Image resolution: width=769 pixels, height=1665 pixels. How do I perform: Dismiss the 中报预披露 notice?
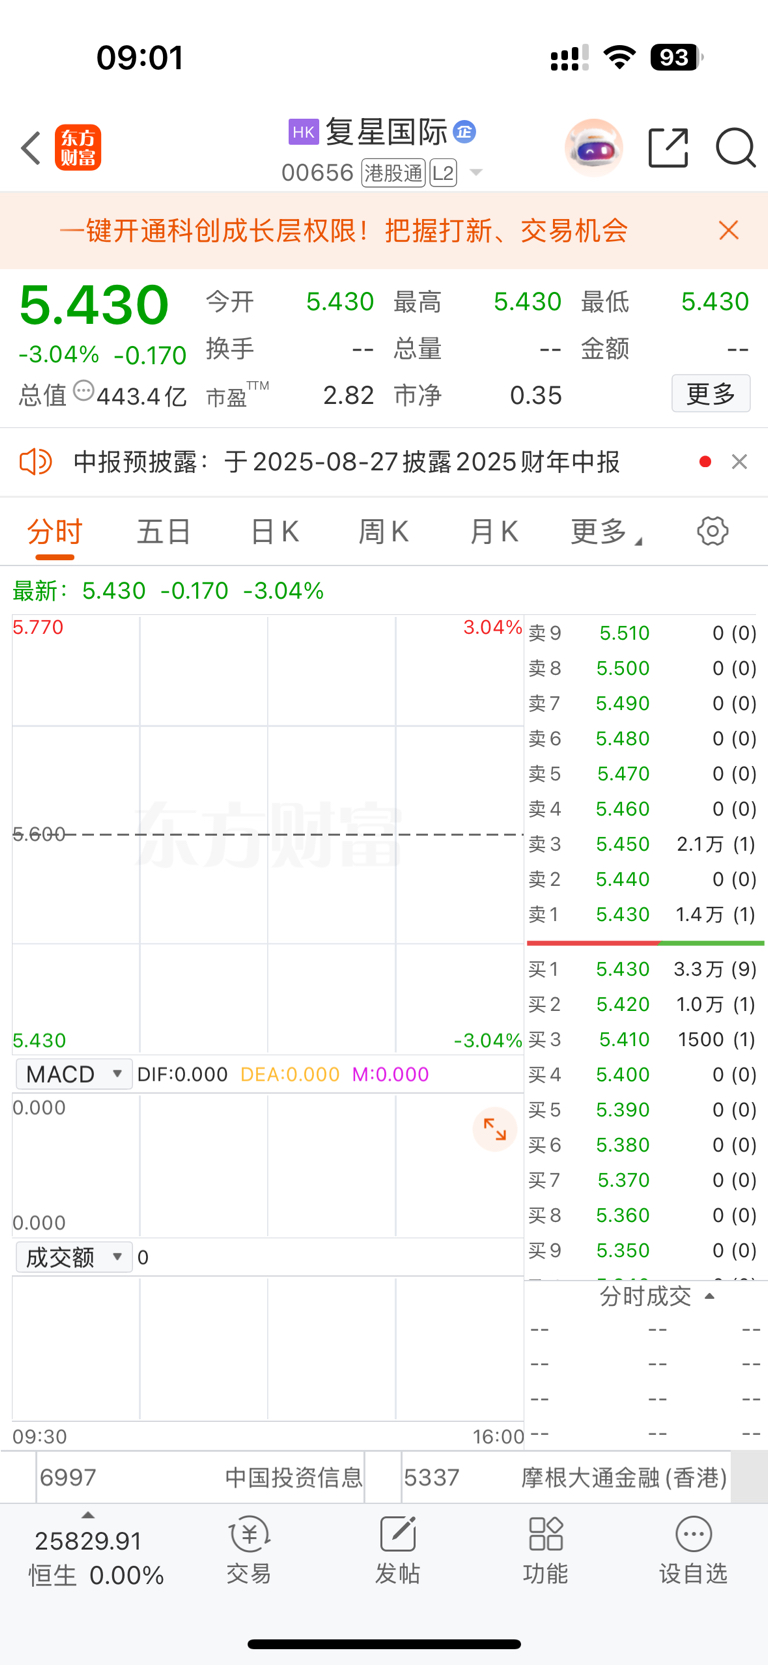click(739, 462)
